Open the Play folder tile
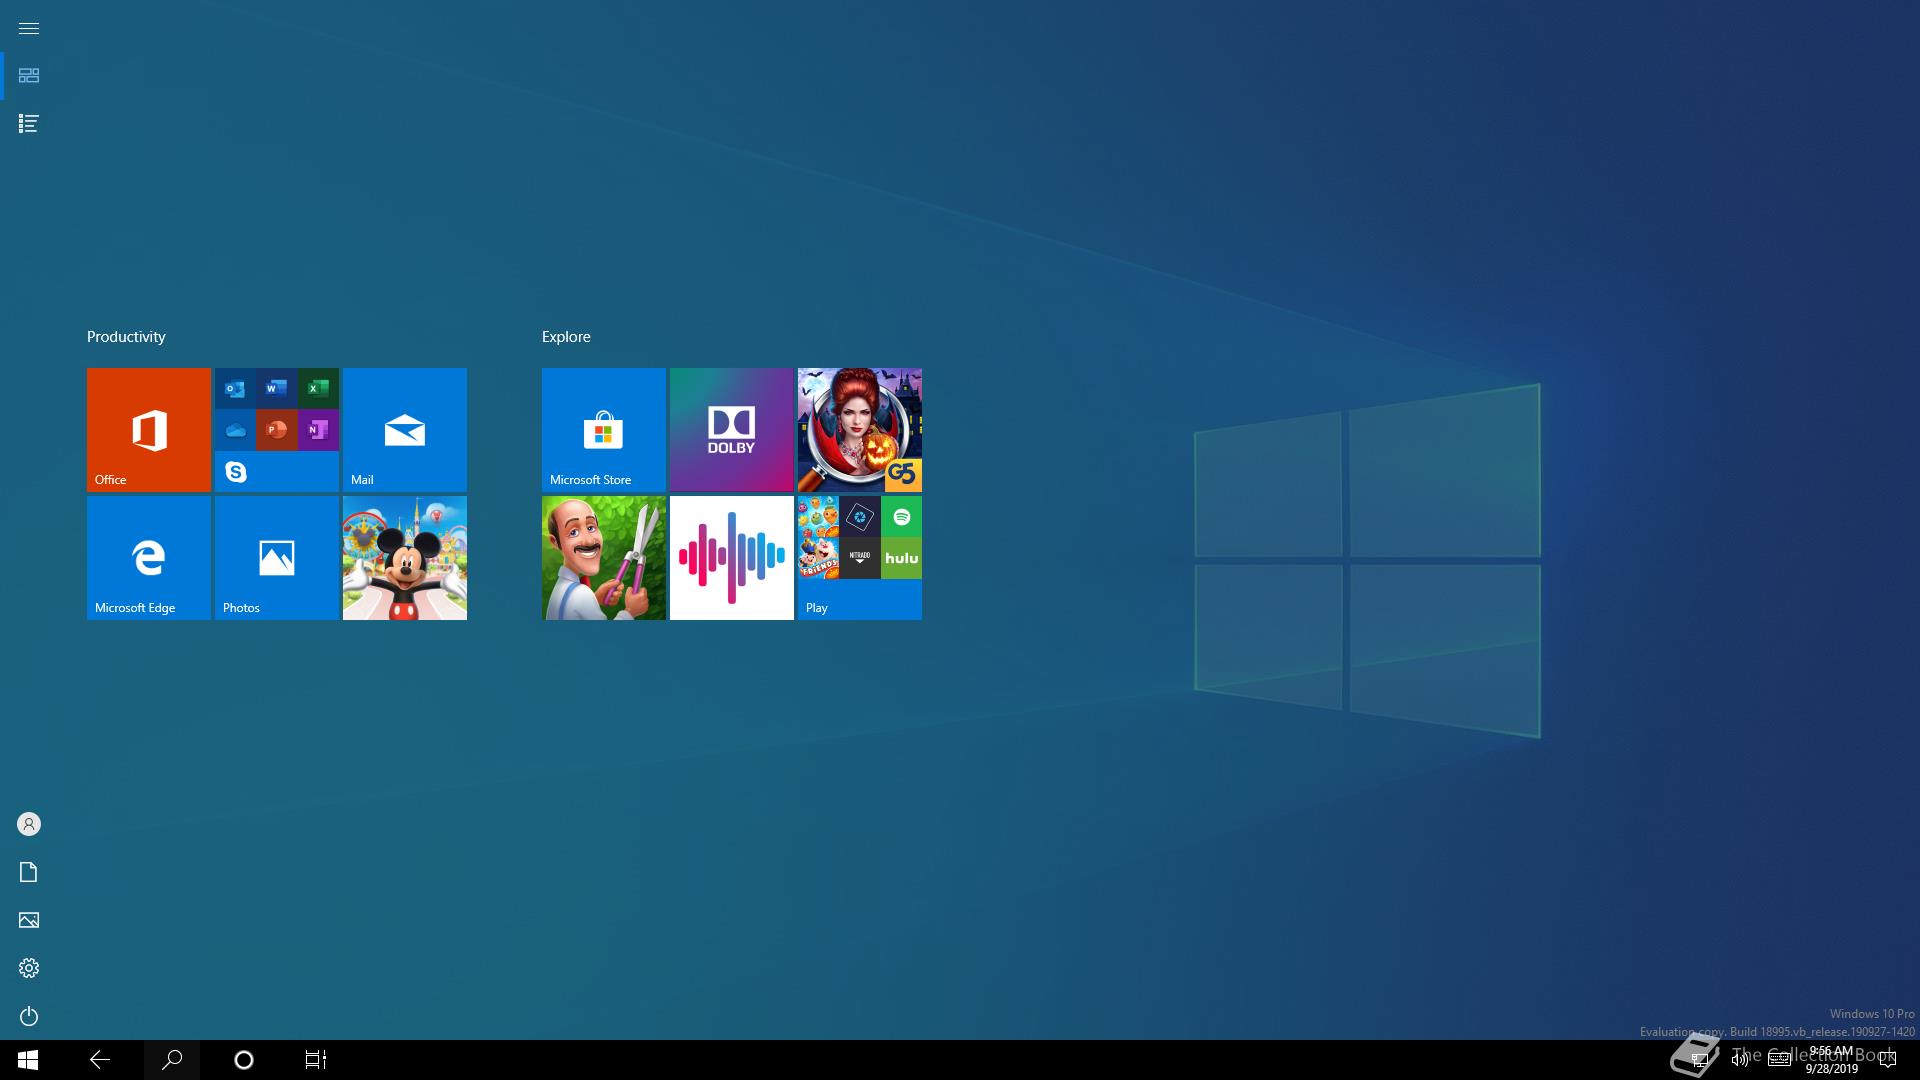The height and width of the screenshot is (1080, 1920). tap(860, 558)
